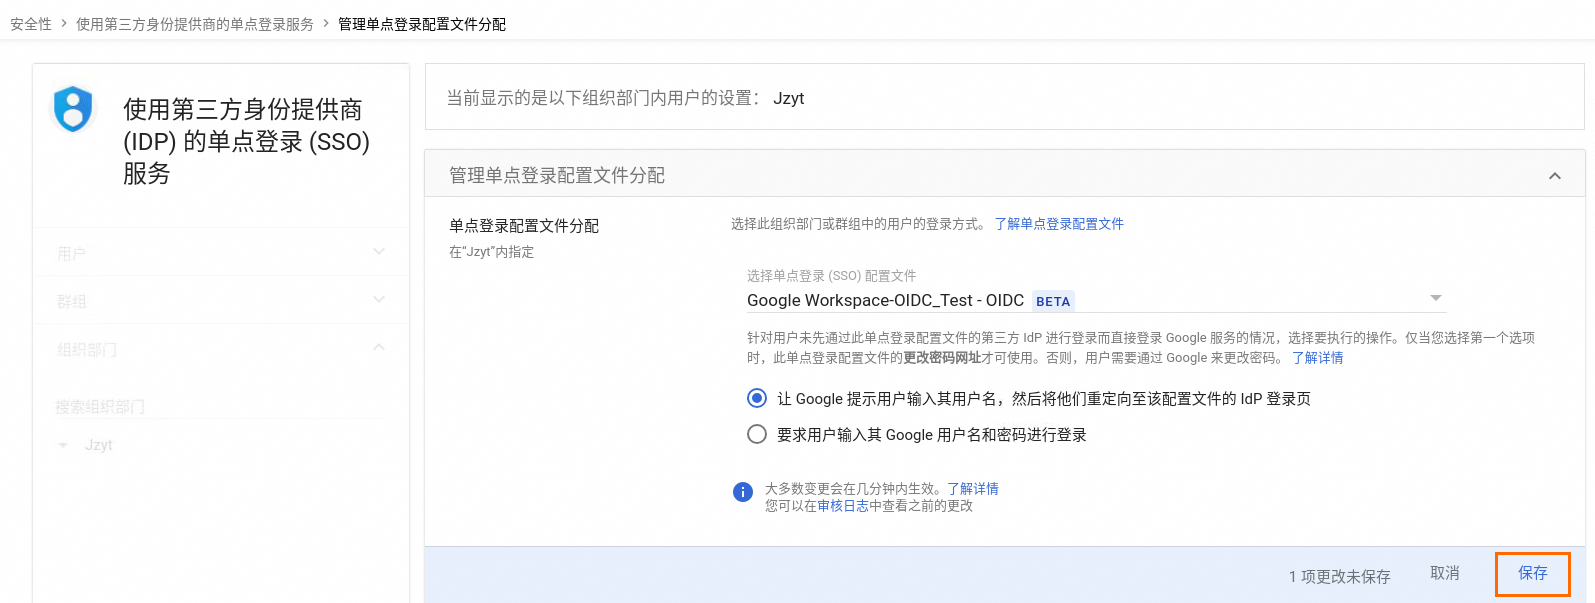The image size is (1595, 603).
Task: Select require Google username and password option
Action: [x=757, y=434]
